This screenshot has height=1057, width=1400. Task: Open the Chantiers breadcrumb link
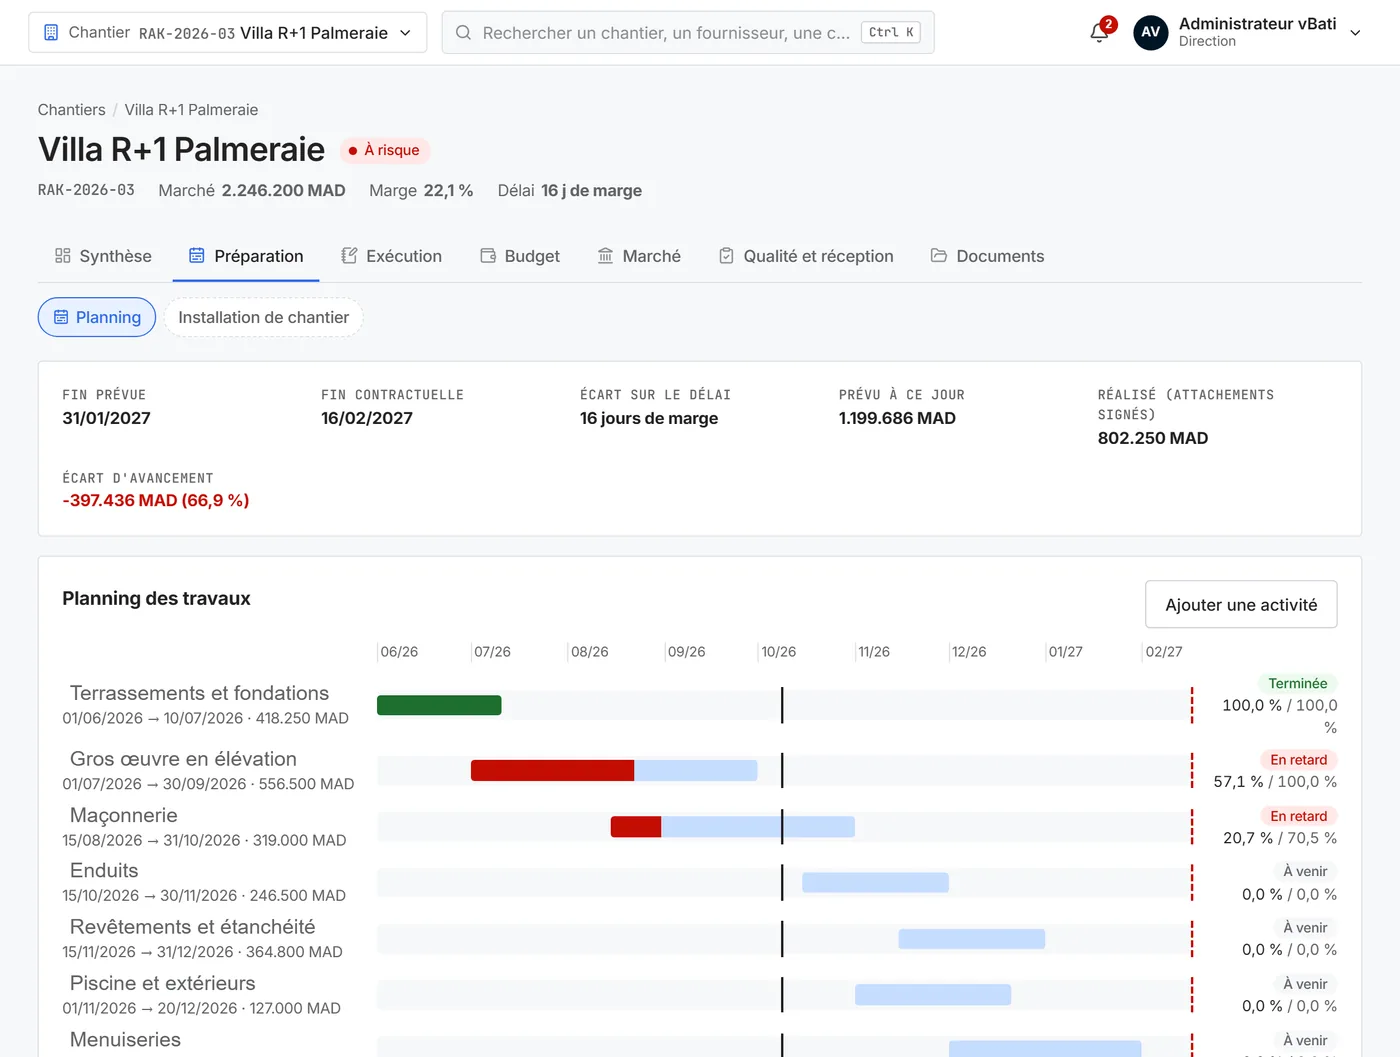pos(71,110)
